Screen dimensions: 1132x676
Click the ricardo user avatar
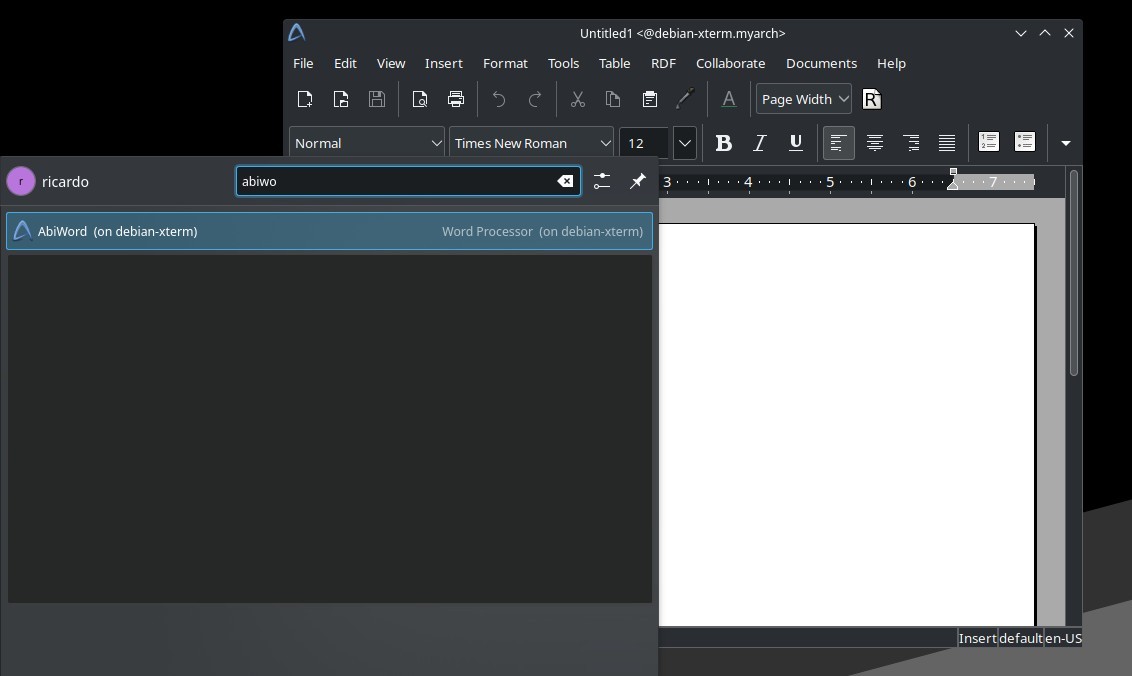21,181
